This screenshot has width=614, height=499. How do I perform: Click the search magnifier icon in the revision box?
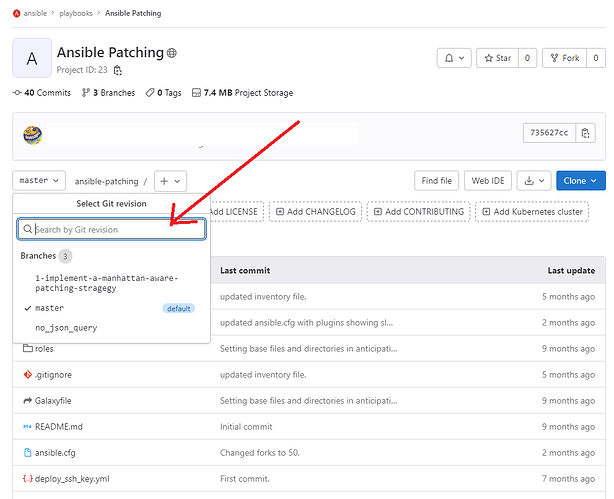click(x=27, y=229)
